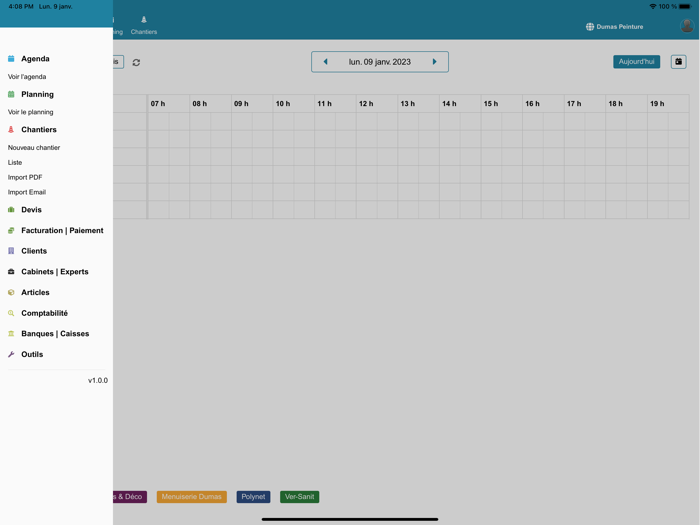Open the Planning menu section
Screen dimensions: 700x525
pos(38,94)
